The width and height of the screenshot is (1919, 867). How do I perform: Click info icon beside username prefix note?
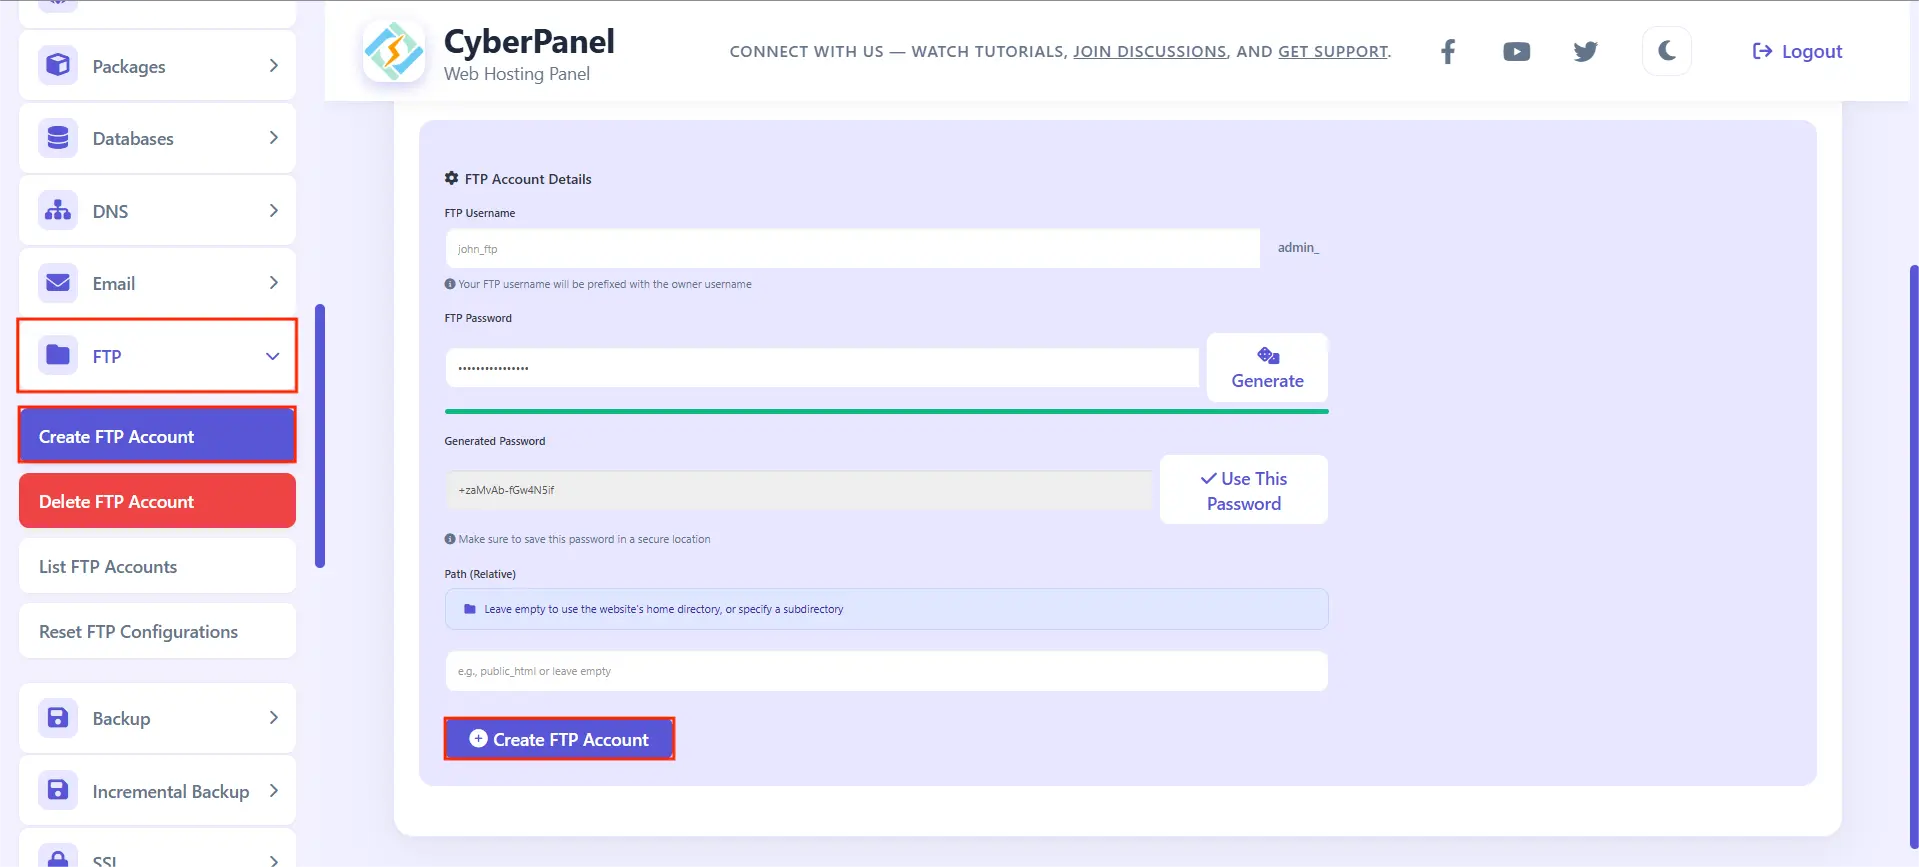click(450, 284)
